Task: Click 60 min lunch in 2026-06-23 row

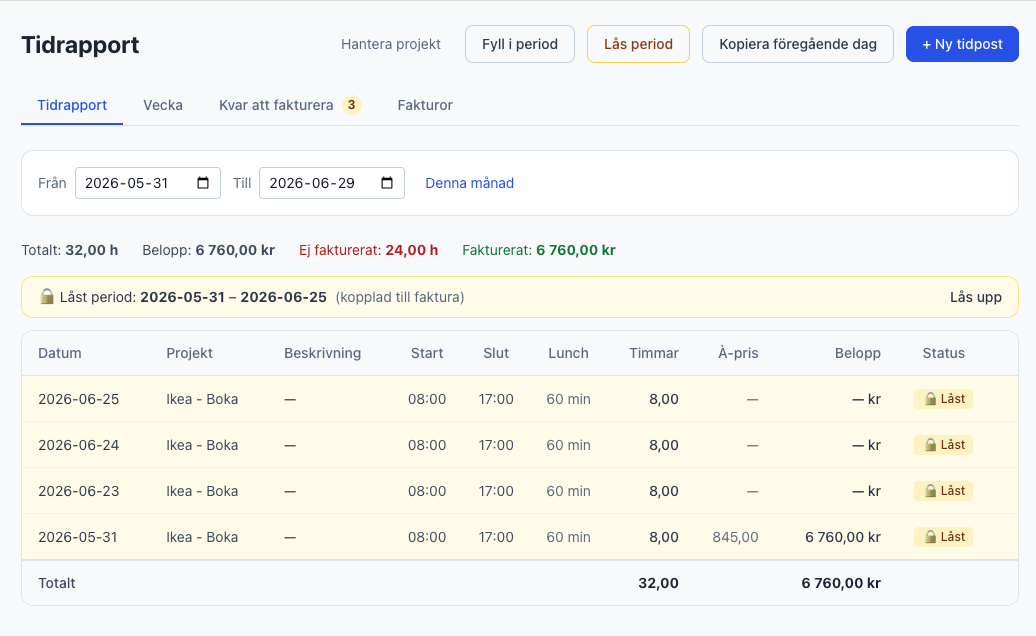Action: (x=568, y=491)
